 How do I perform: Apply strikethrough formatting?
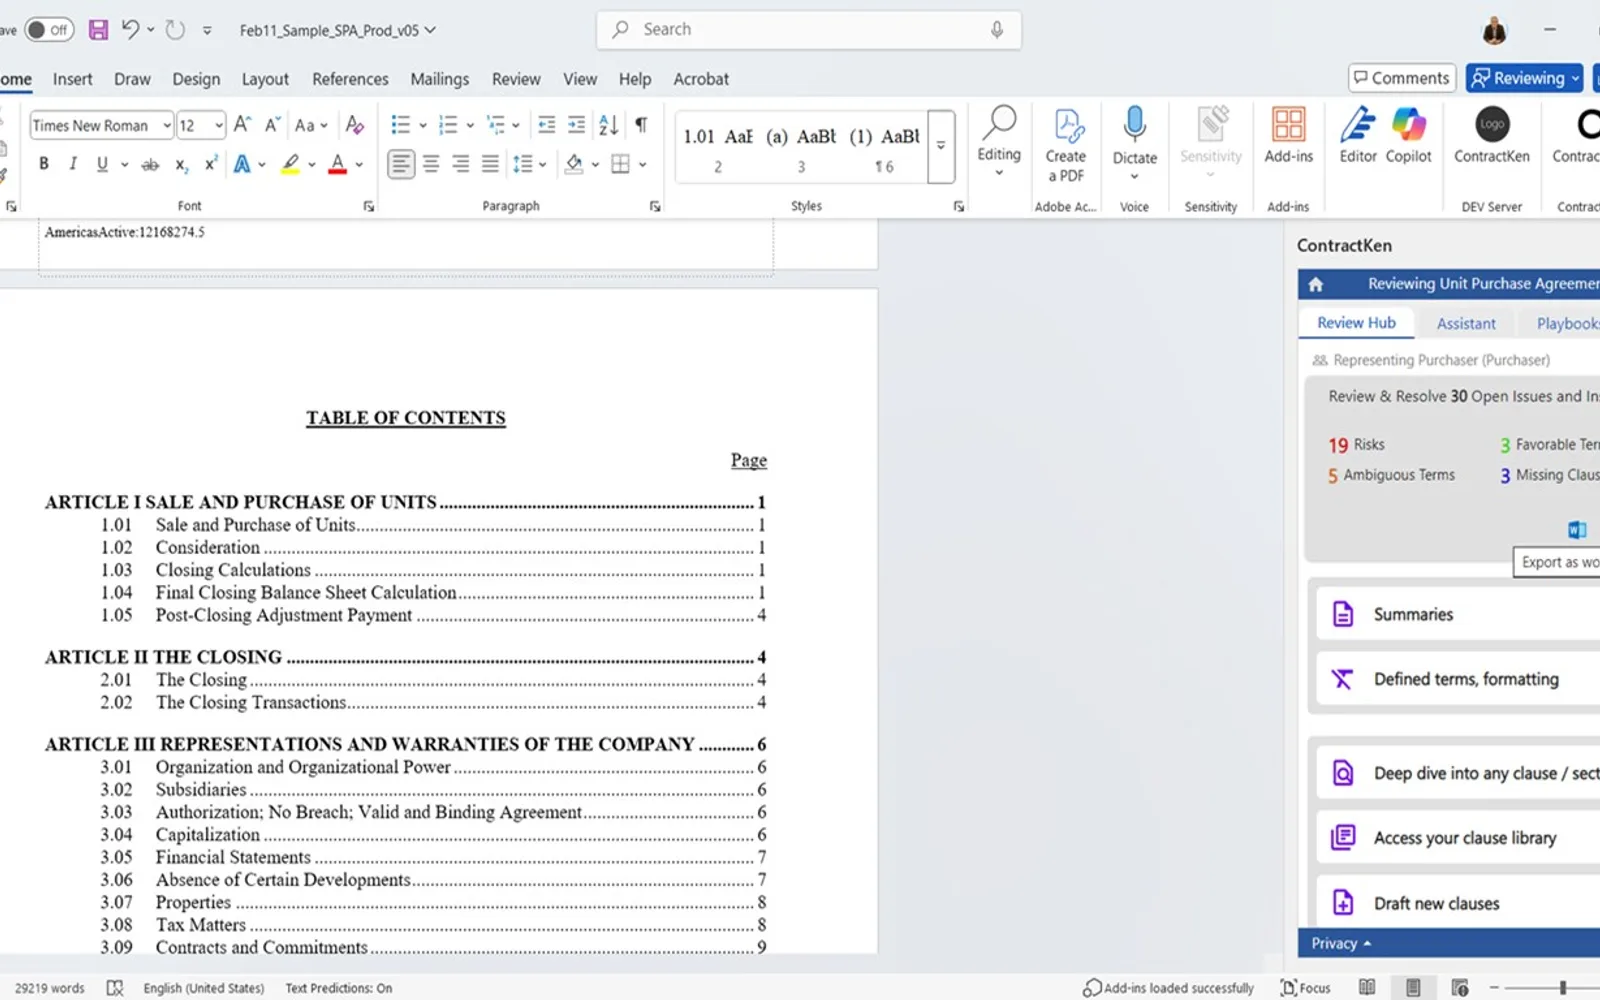point(150,164)
